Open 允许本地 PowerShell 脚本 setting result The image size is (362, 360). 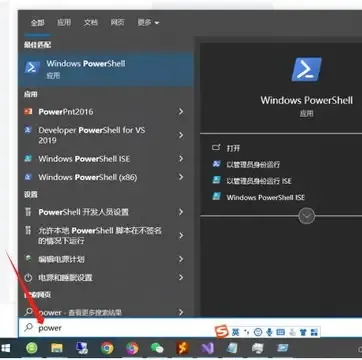coord(106,235)
